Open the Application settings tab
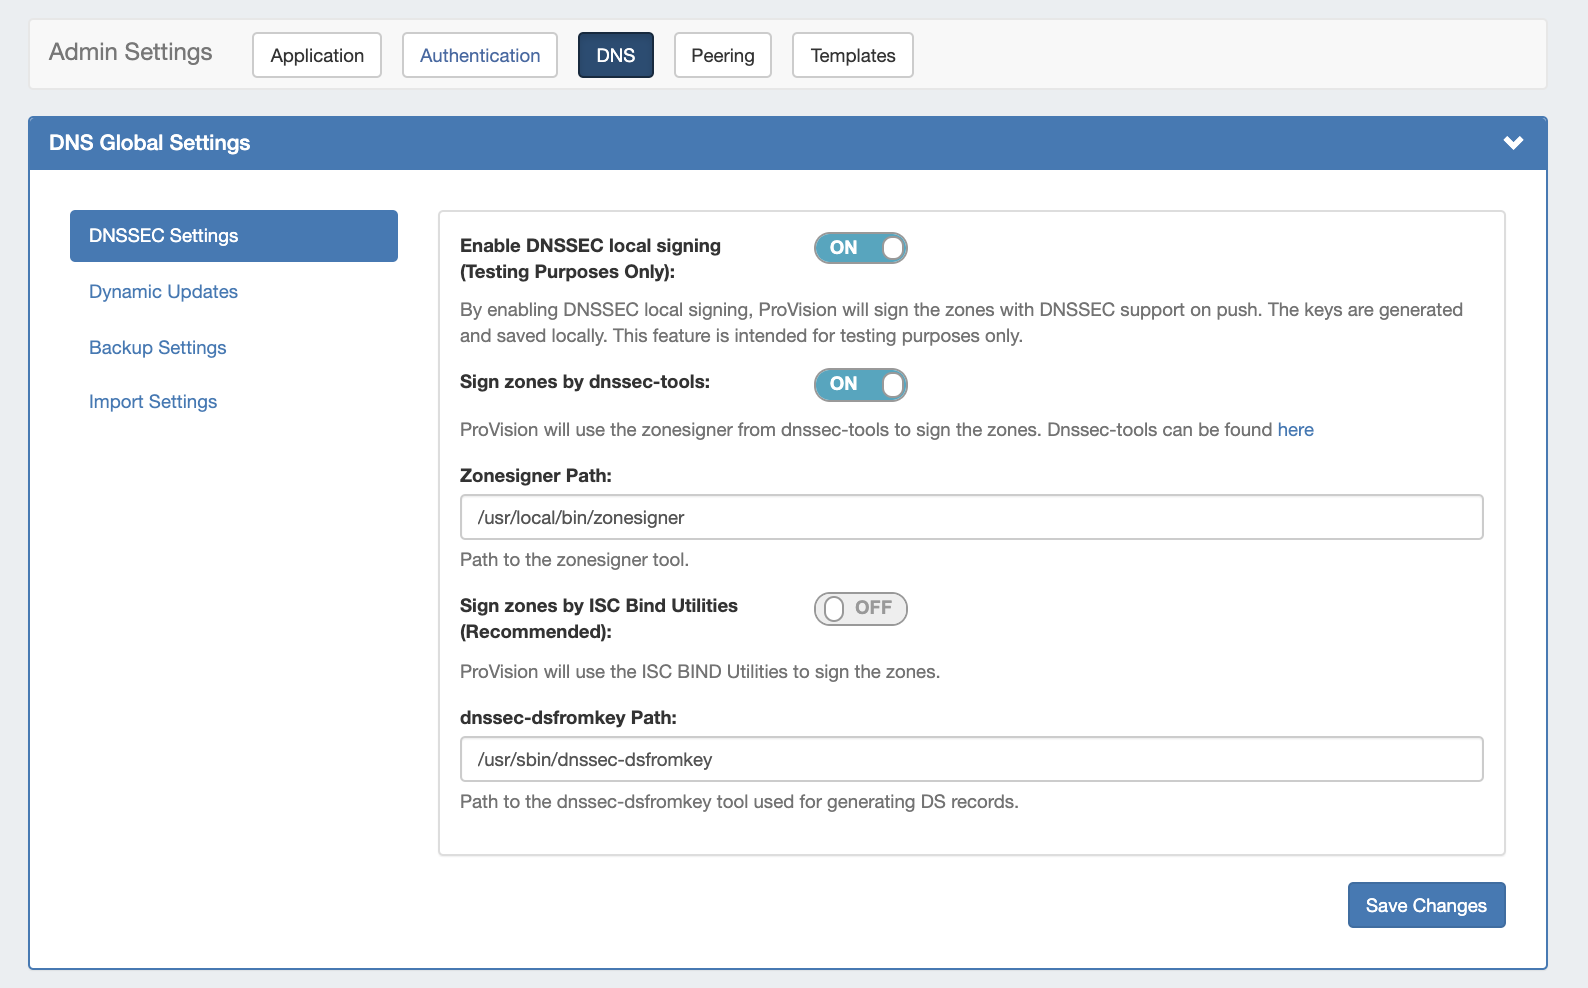 click(x=317, y=55)
